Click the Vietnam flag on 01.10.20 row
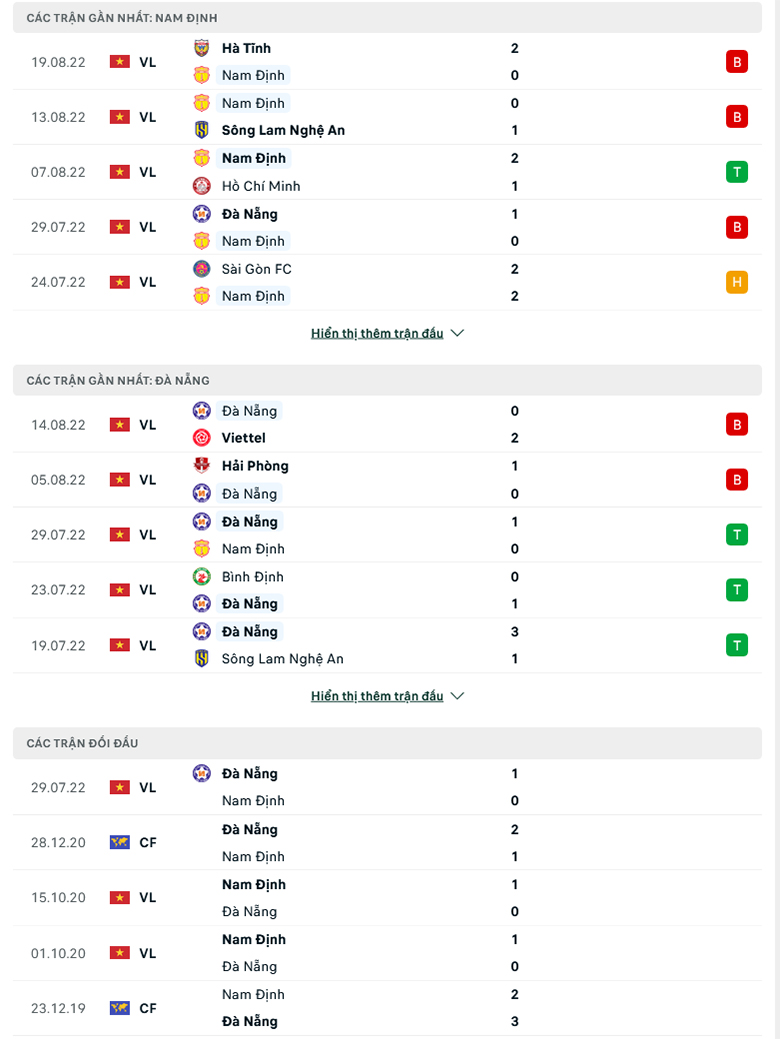780x1039 pixels. 119,953
